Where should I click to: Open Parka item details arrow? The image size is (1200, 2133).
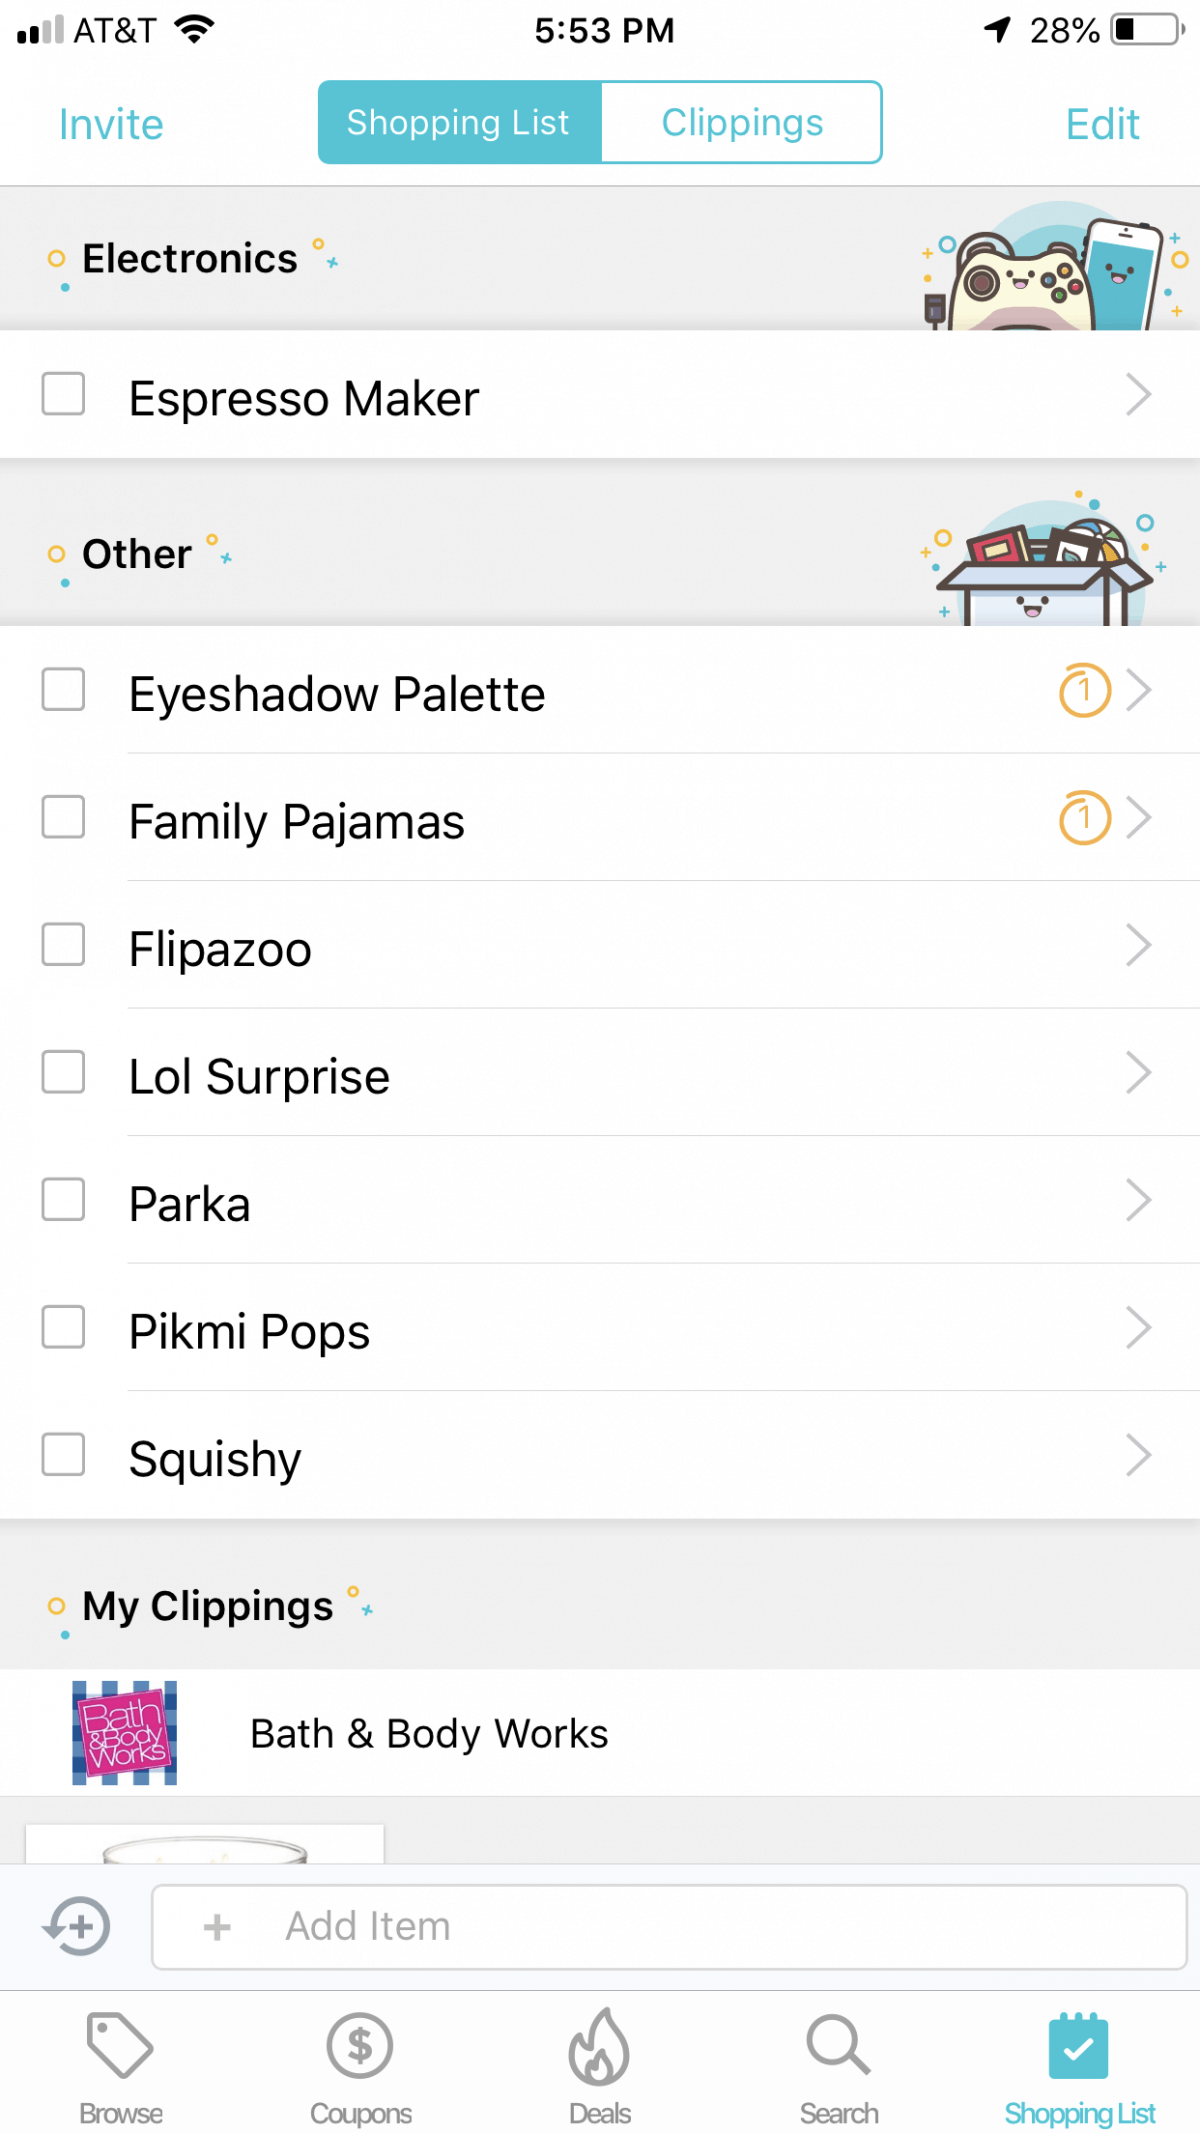click(x=1138, y=1200)
